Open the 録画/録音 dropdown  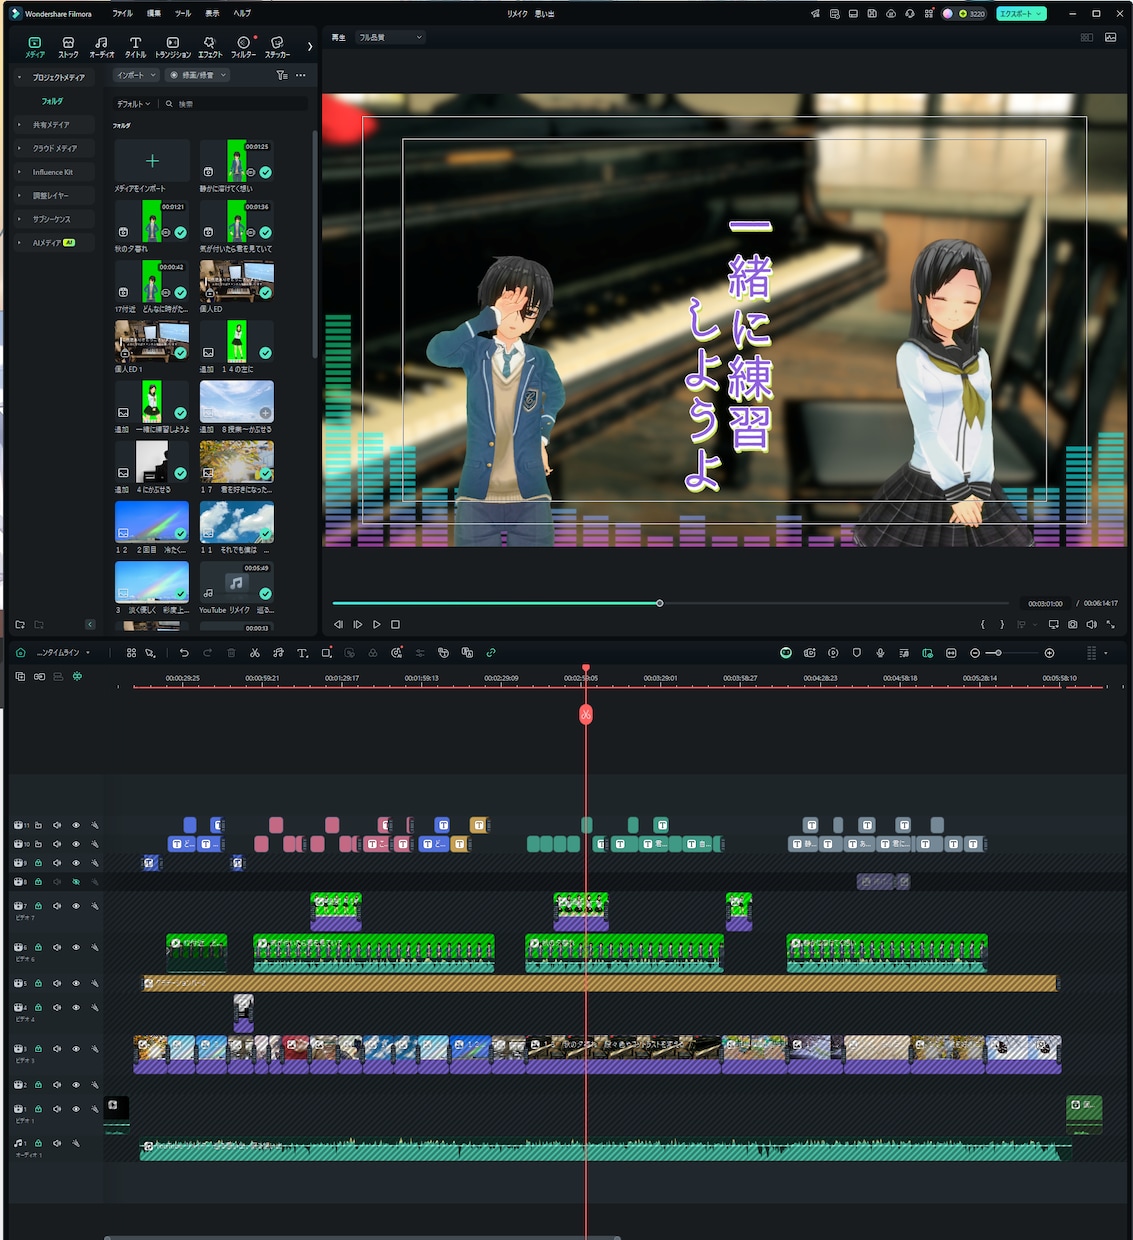click(198, 75)
